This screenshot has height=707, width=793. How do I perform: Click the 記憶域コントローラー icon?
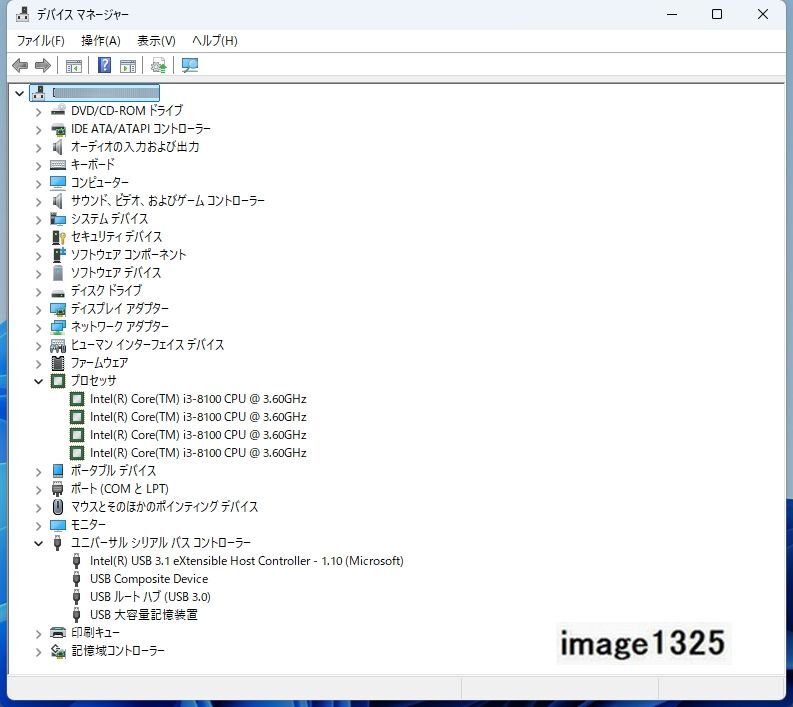[x=58, y=651]
